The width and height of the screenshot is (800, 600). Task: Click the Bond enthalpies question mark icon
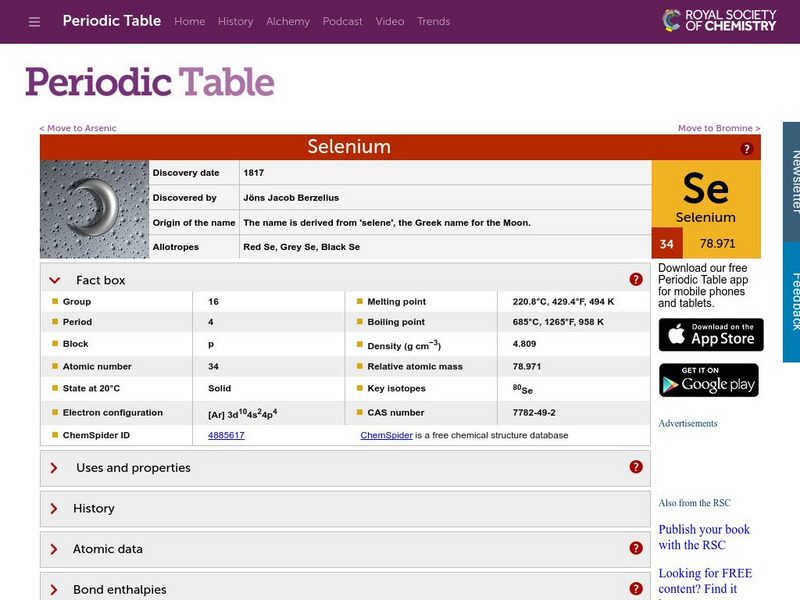[636, 588]
